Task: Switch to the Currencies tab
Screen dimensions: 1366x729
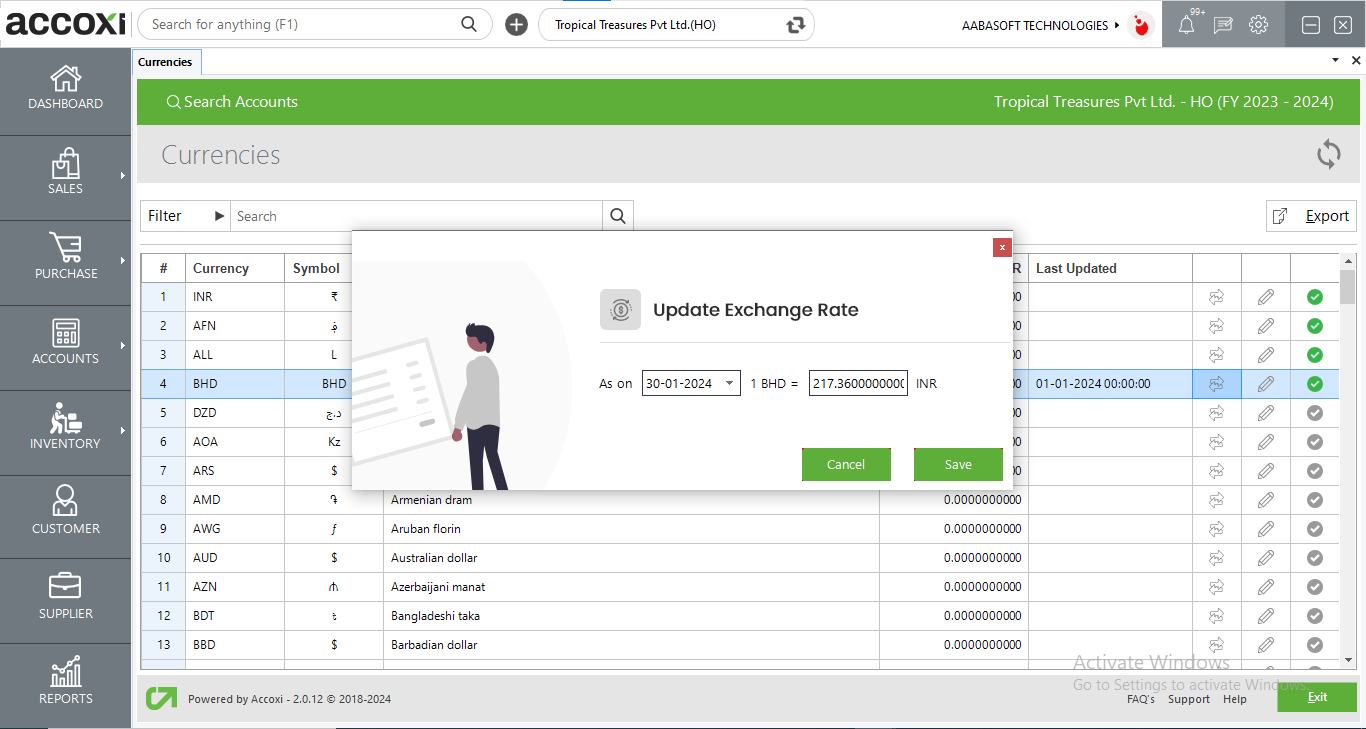Action: point(166,61)
